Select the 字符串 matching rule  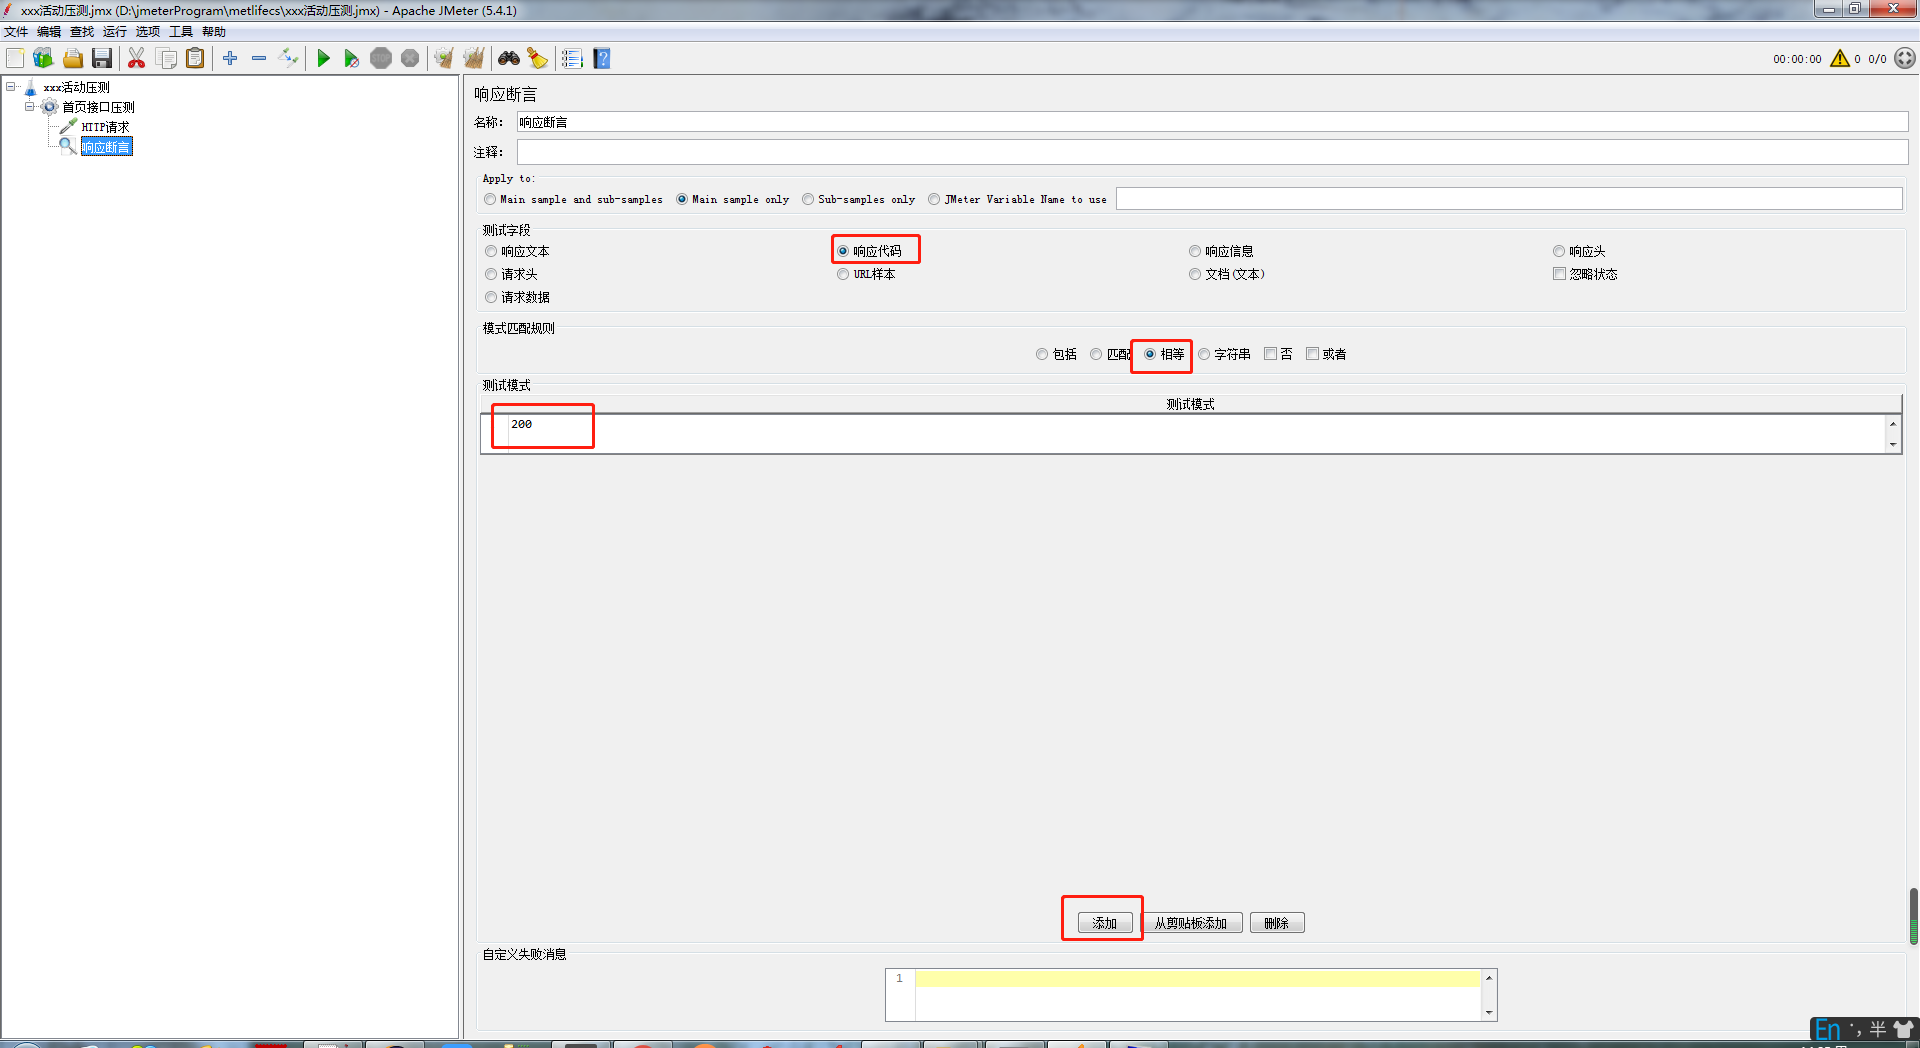(x=1224, y=354)
